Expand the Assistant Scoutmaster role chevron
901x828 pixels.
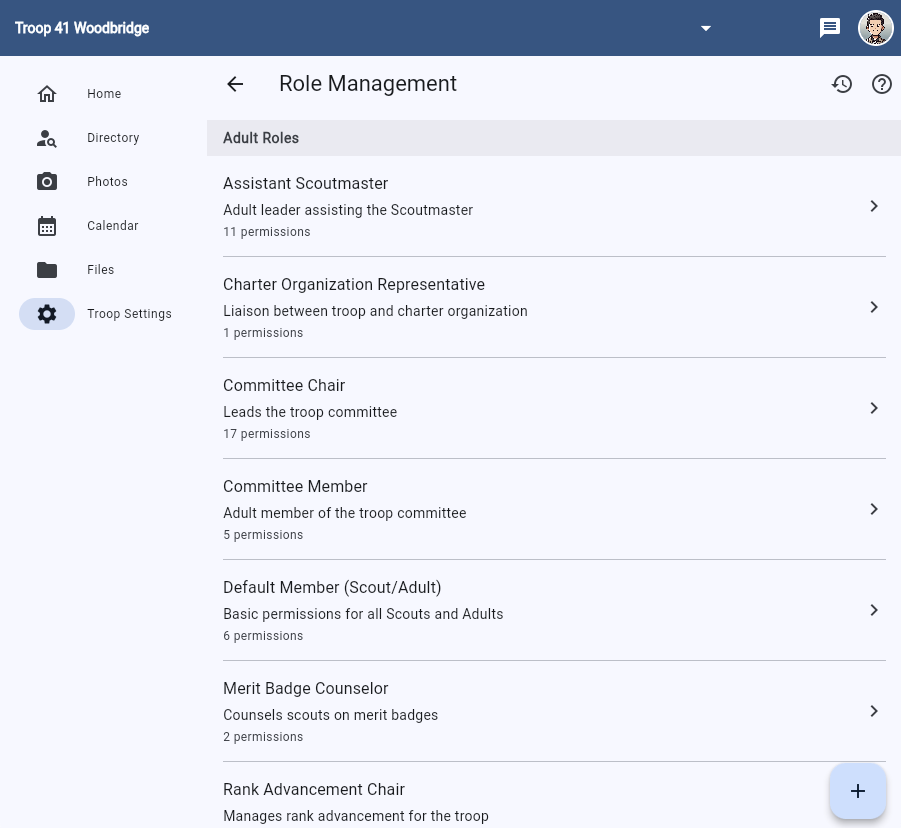(874, 206)
